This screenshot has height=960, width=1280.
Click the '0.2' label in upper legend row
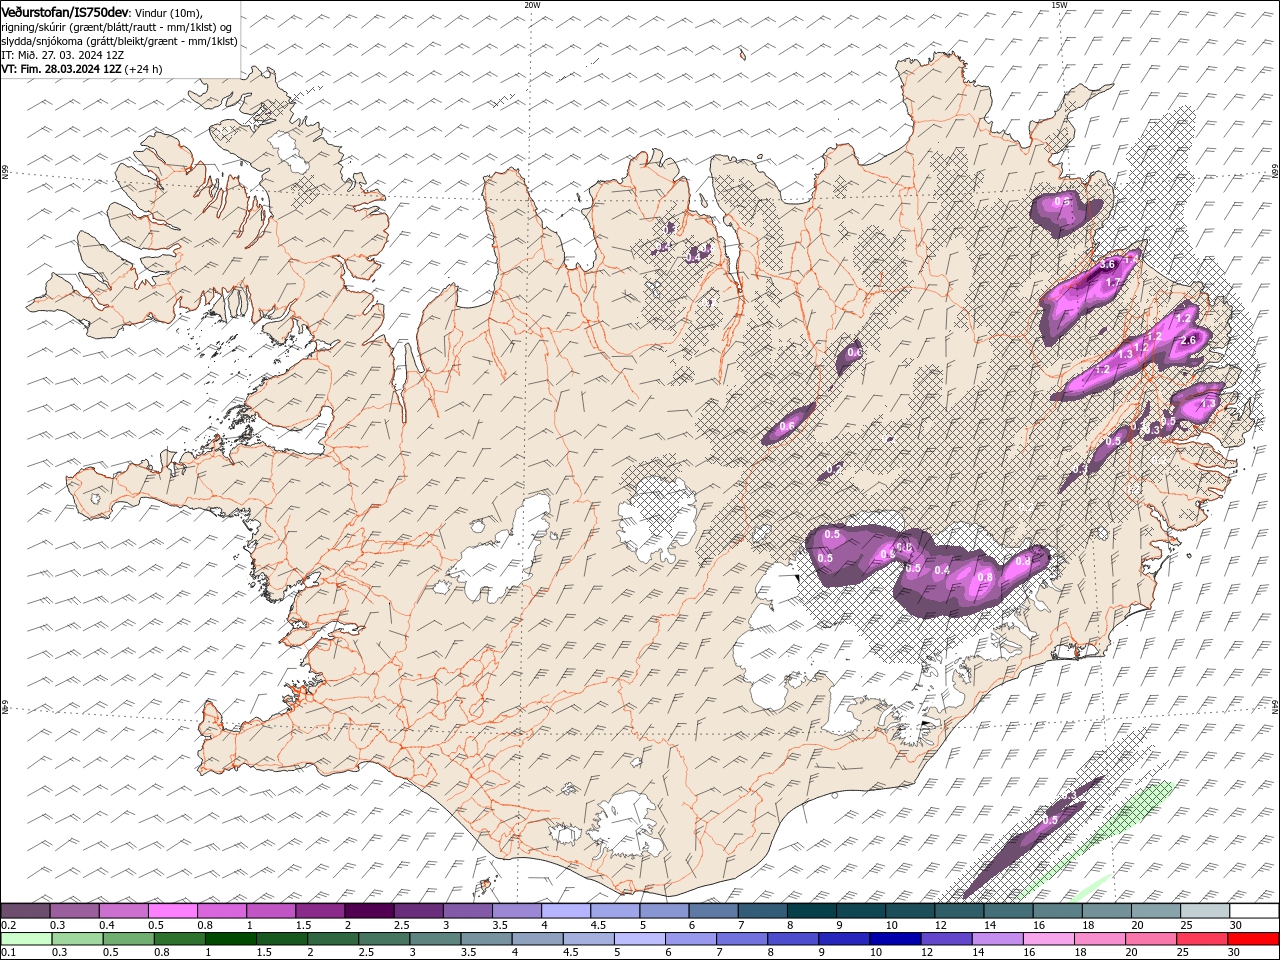[x=9, y=925]
